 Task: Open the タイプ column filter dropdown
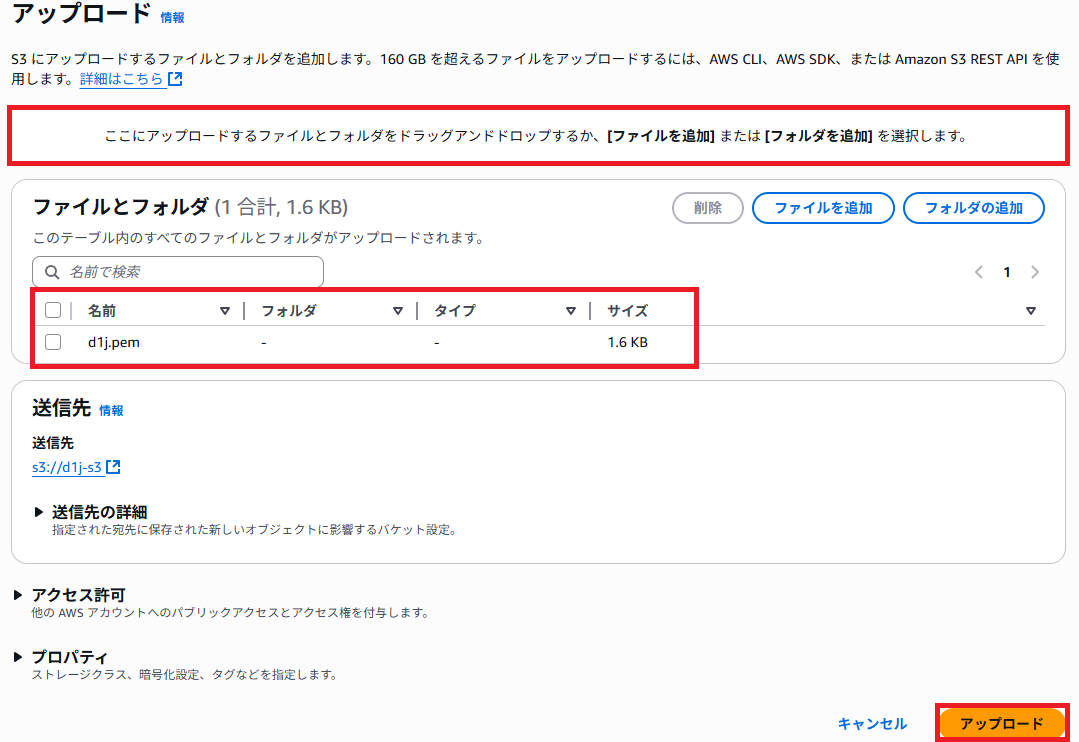pos(571,310)
